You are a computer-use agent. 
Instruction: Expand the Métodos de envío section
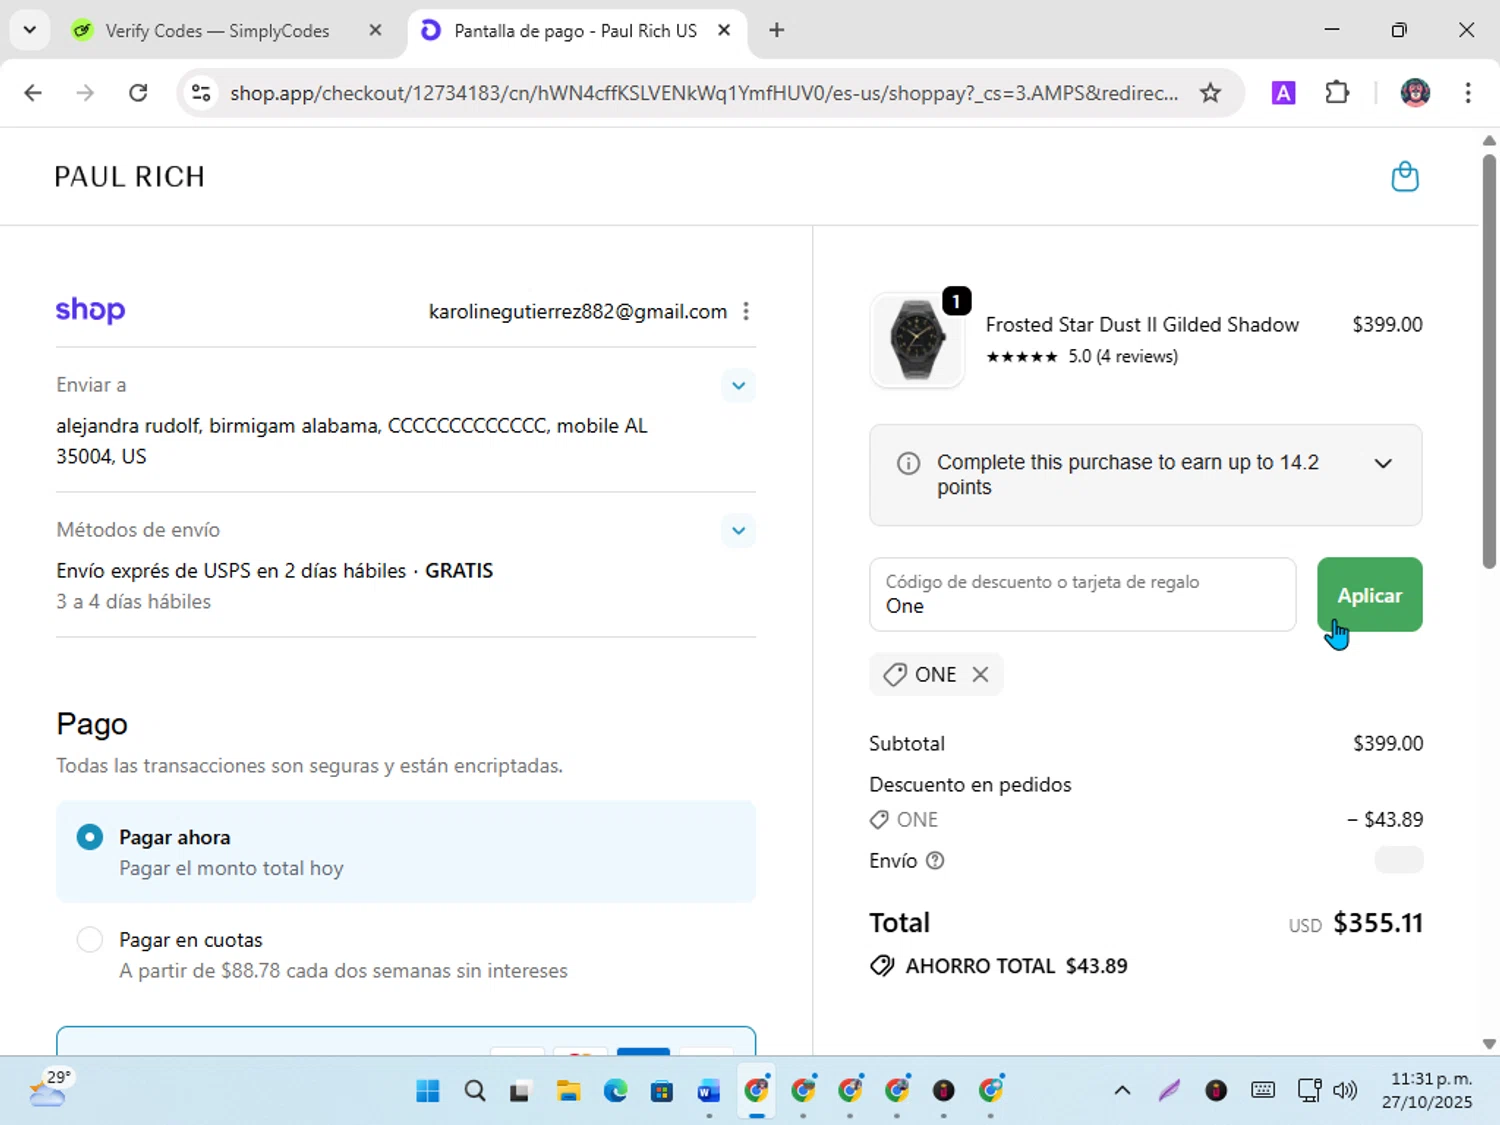pyautogui.click(x=738, y=531)
